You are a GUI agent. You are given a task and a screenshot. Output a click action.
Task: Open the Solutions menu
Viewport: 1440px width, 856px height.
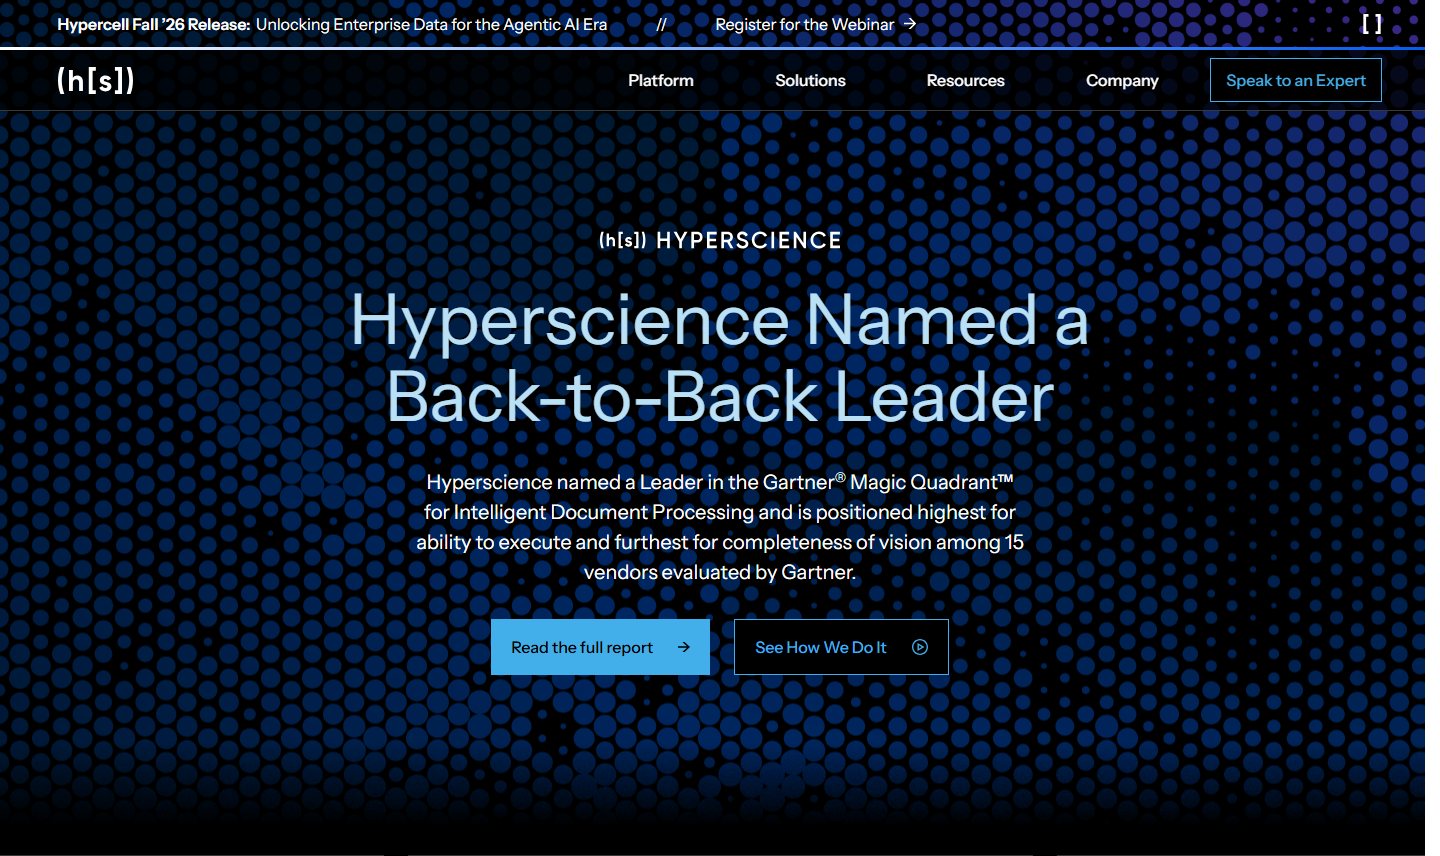[810, 80]
